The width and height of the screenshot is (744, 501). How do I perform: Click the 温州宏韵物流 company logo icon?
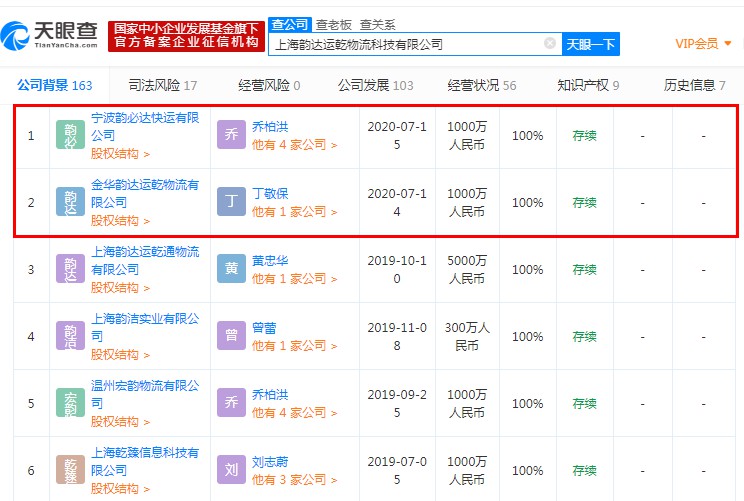click(70, 402)
